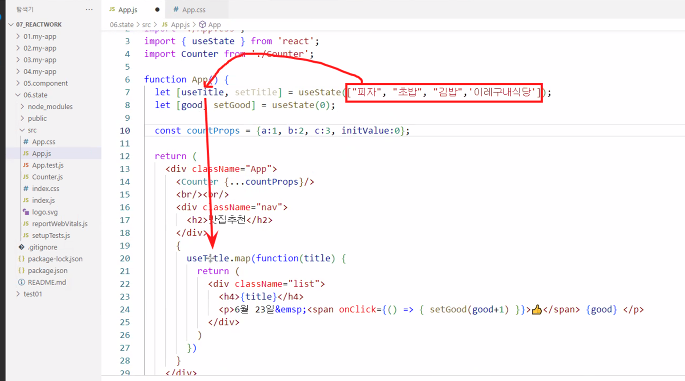Switch to the App.css editor tab
This screenshot has height=381, width=685.
(x=194, y=10)
